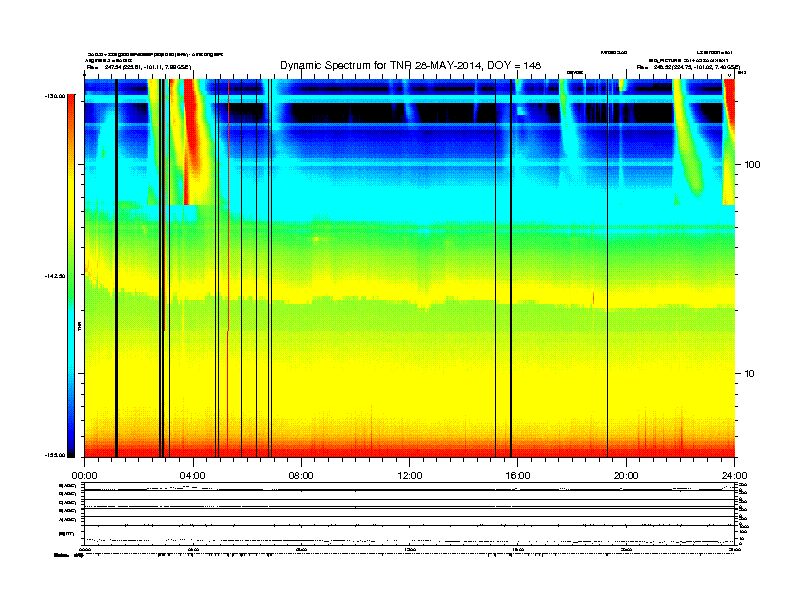Click the thick black vertical line after 01:00
792x612 pixels.
116,268
